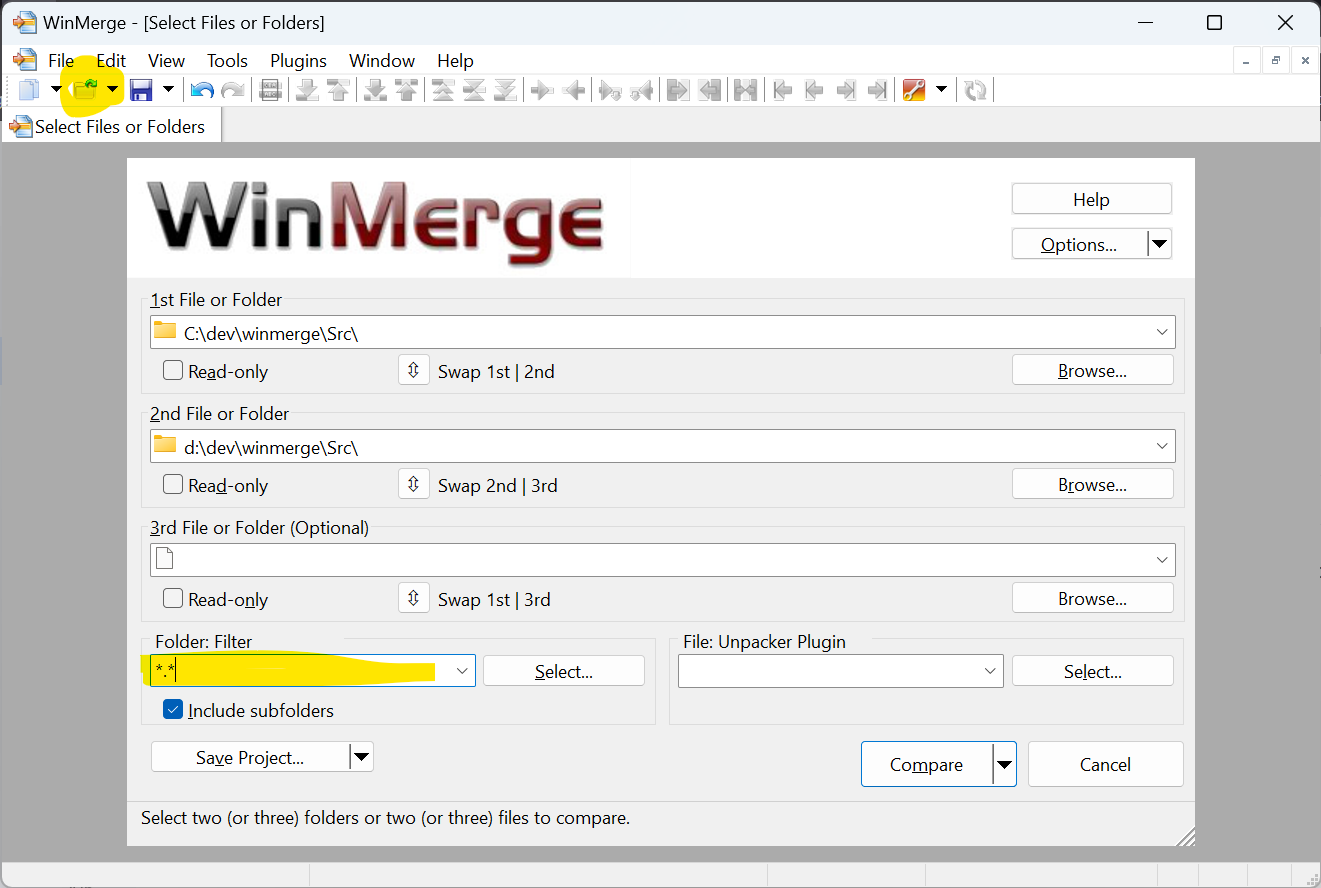Enable Read-only for the 2nd folder
The width and height of the screenshot is (1321, 888).
point(172,484)
